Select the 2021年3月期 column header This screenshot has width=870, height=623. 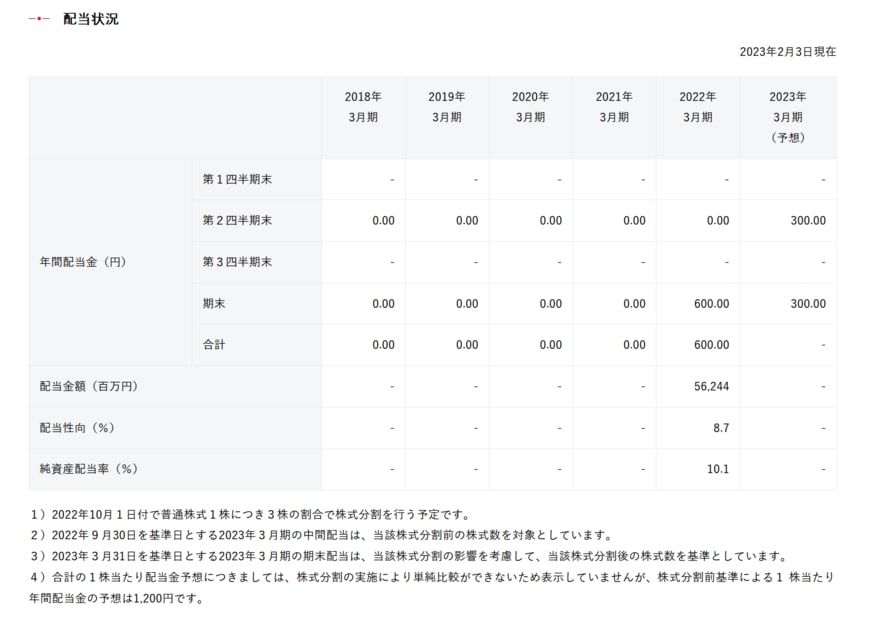614,107
